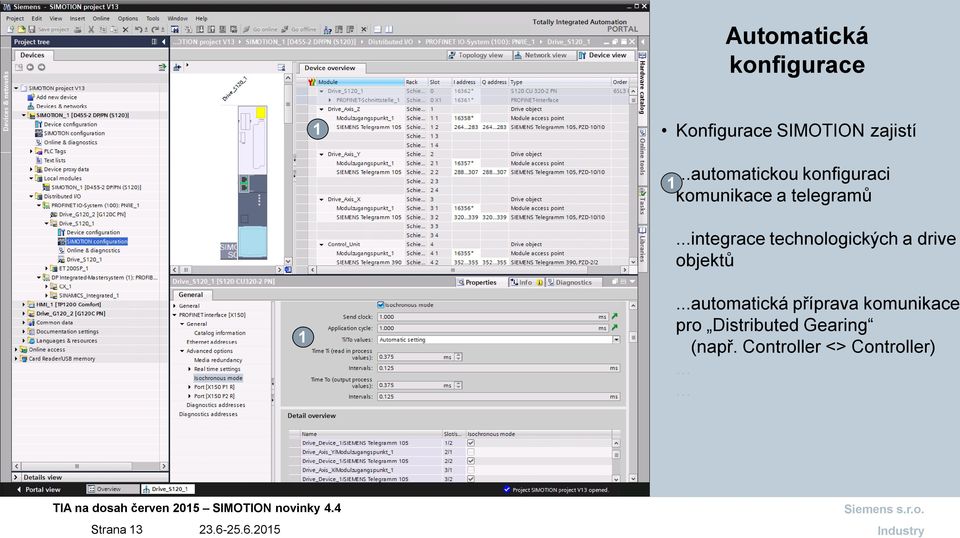This screenshot has height=538, width=960.
Task: Open the Ti/To values dropdown
Action: (x=615, y=339)
